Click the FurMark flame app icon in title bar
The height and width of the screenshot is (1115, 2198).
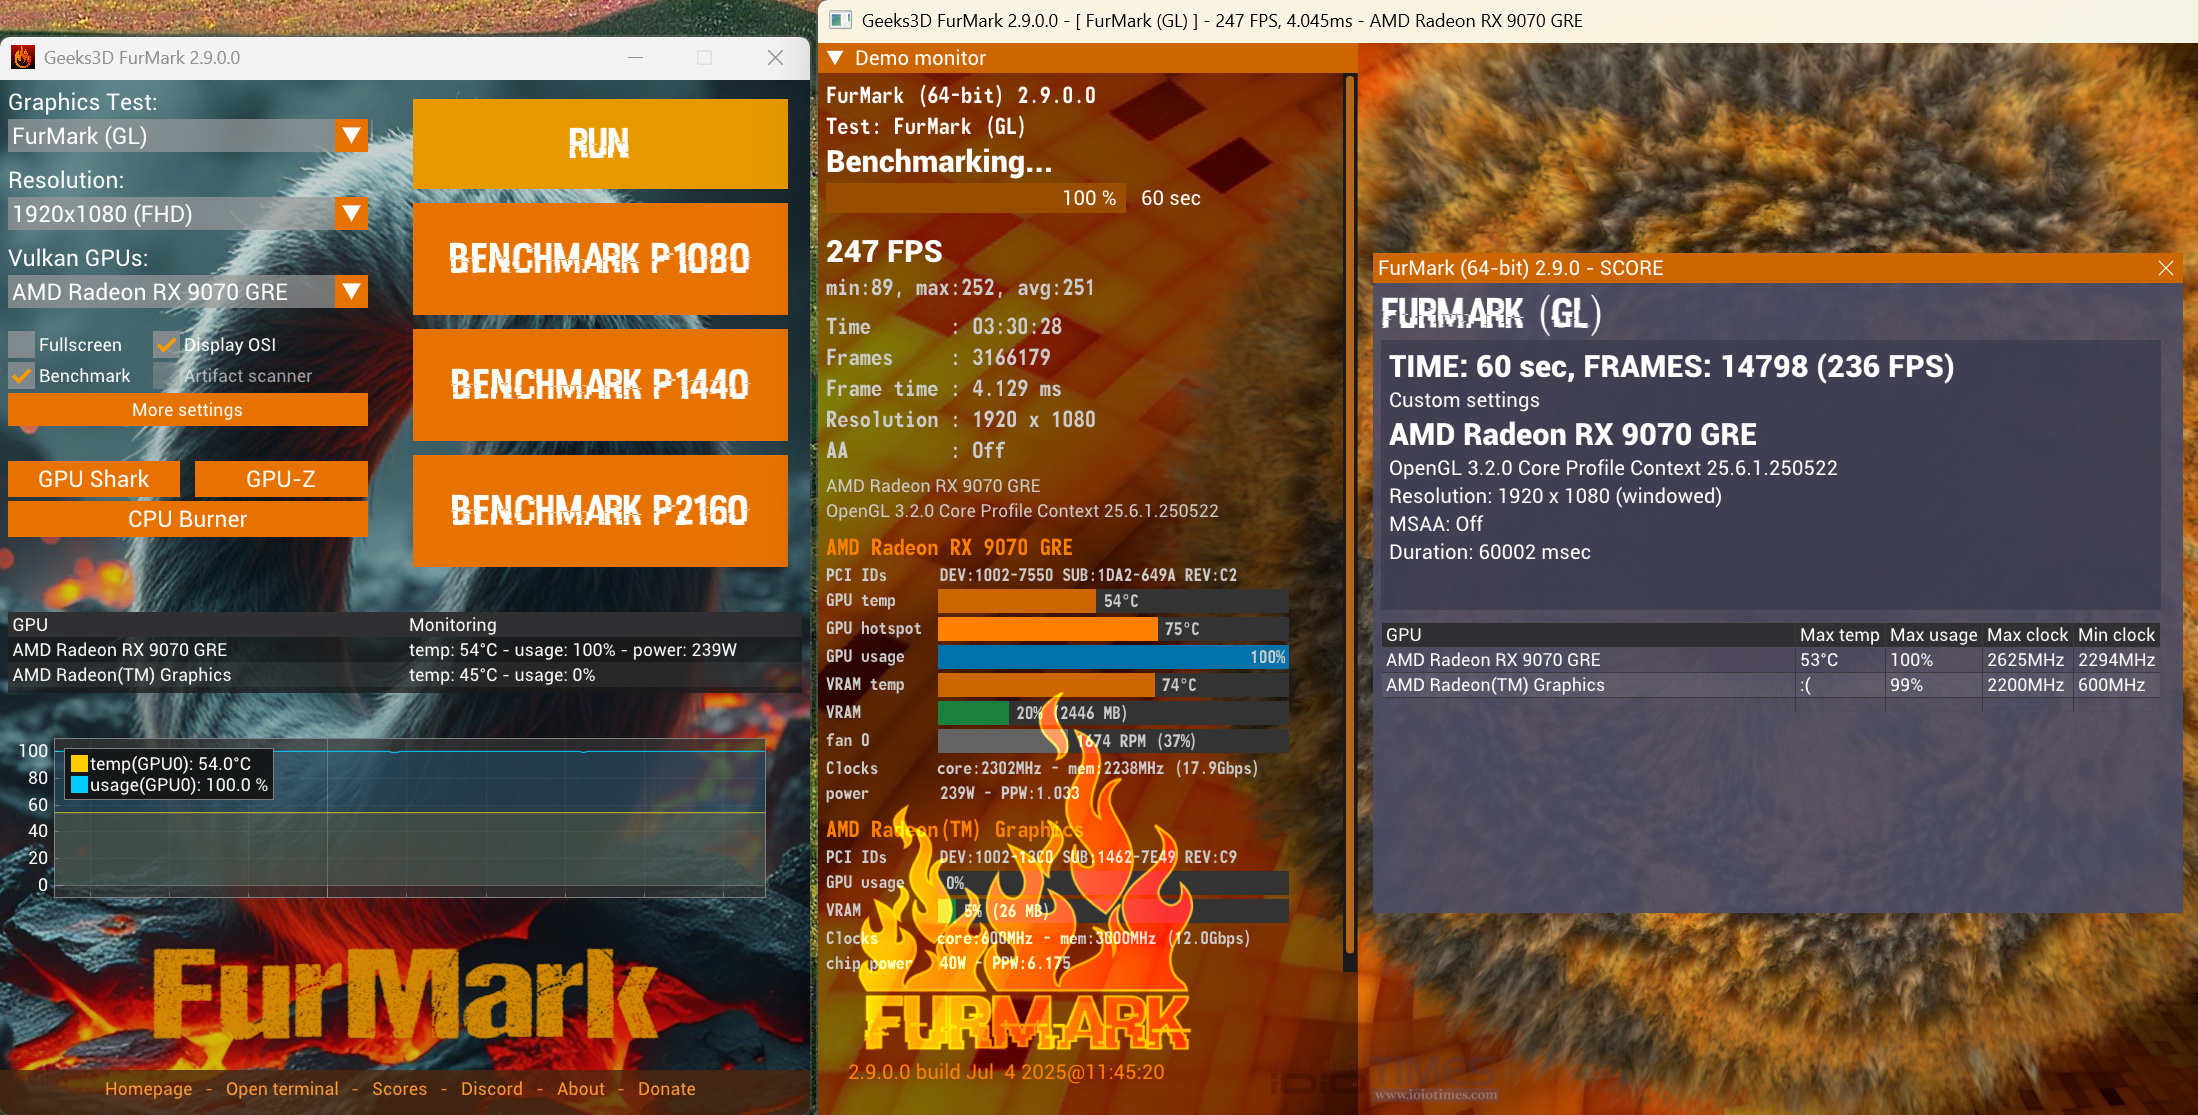tap(23, 57)
